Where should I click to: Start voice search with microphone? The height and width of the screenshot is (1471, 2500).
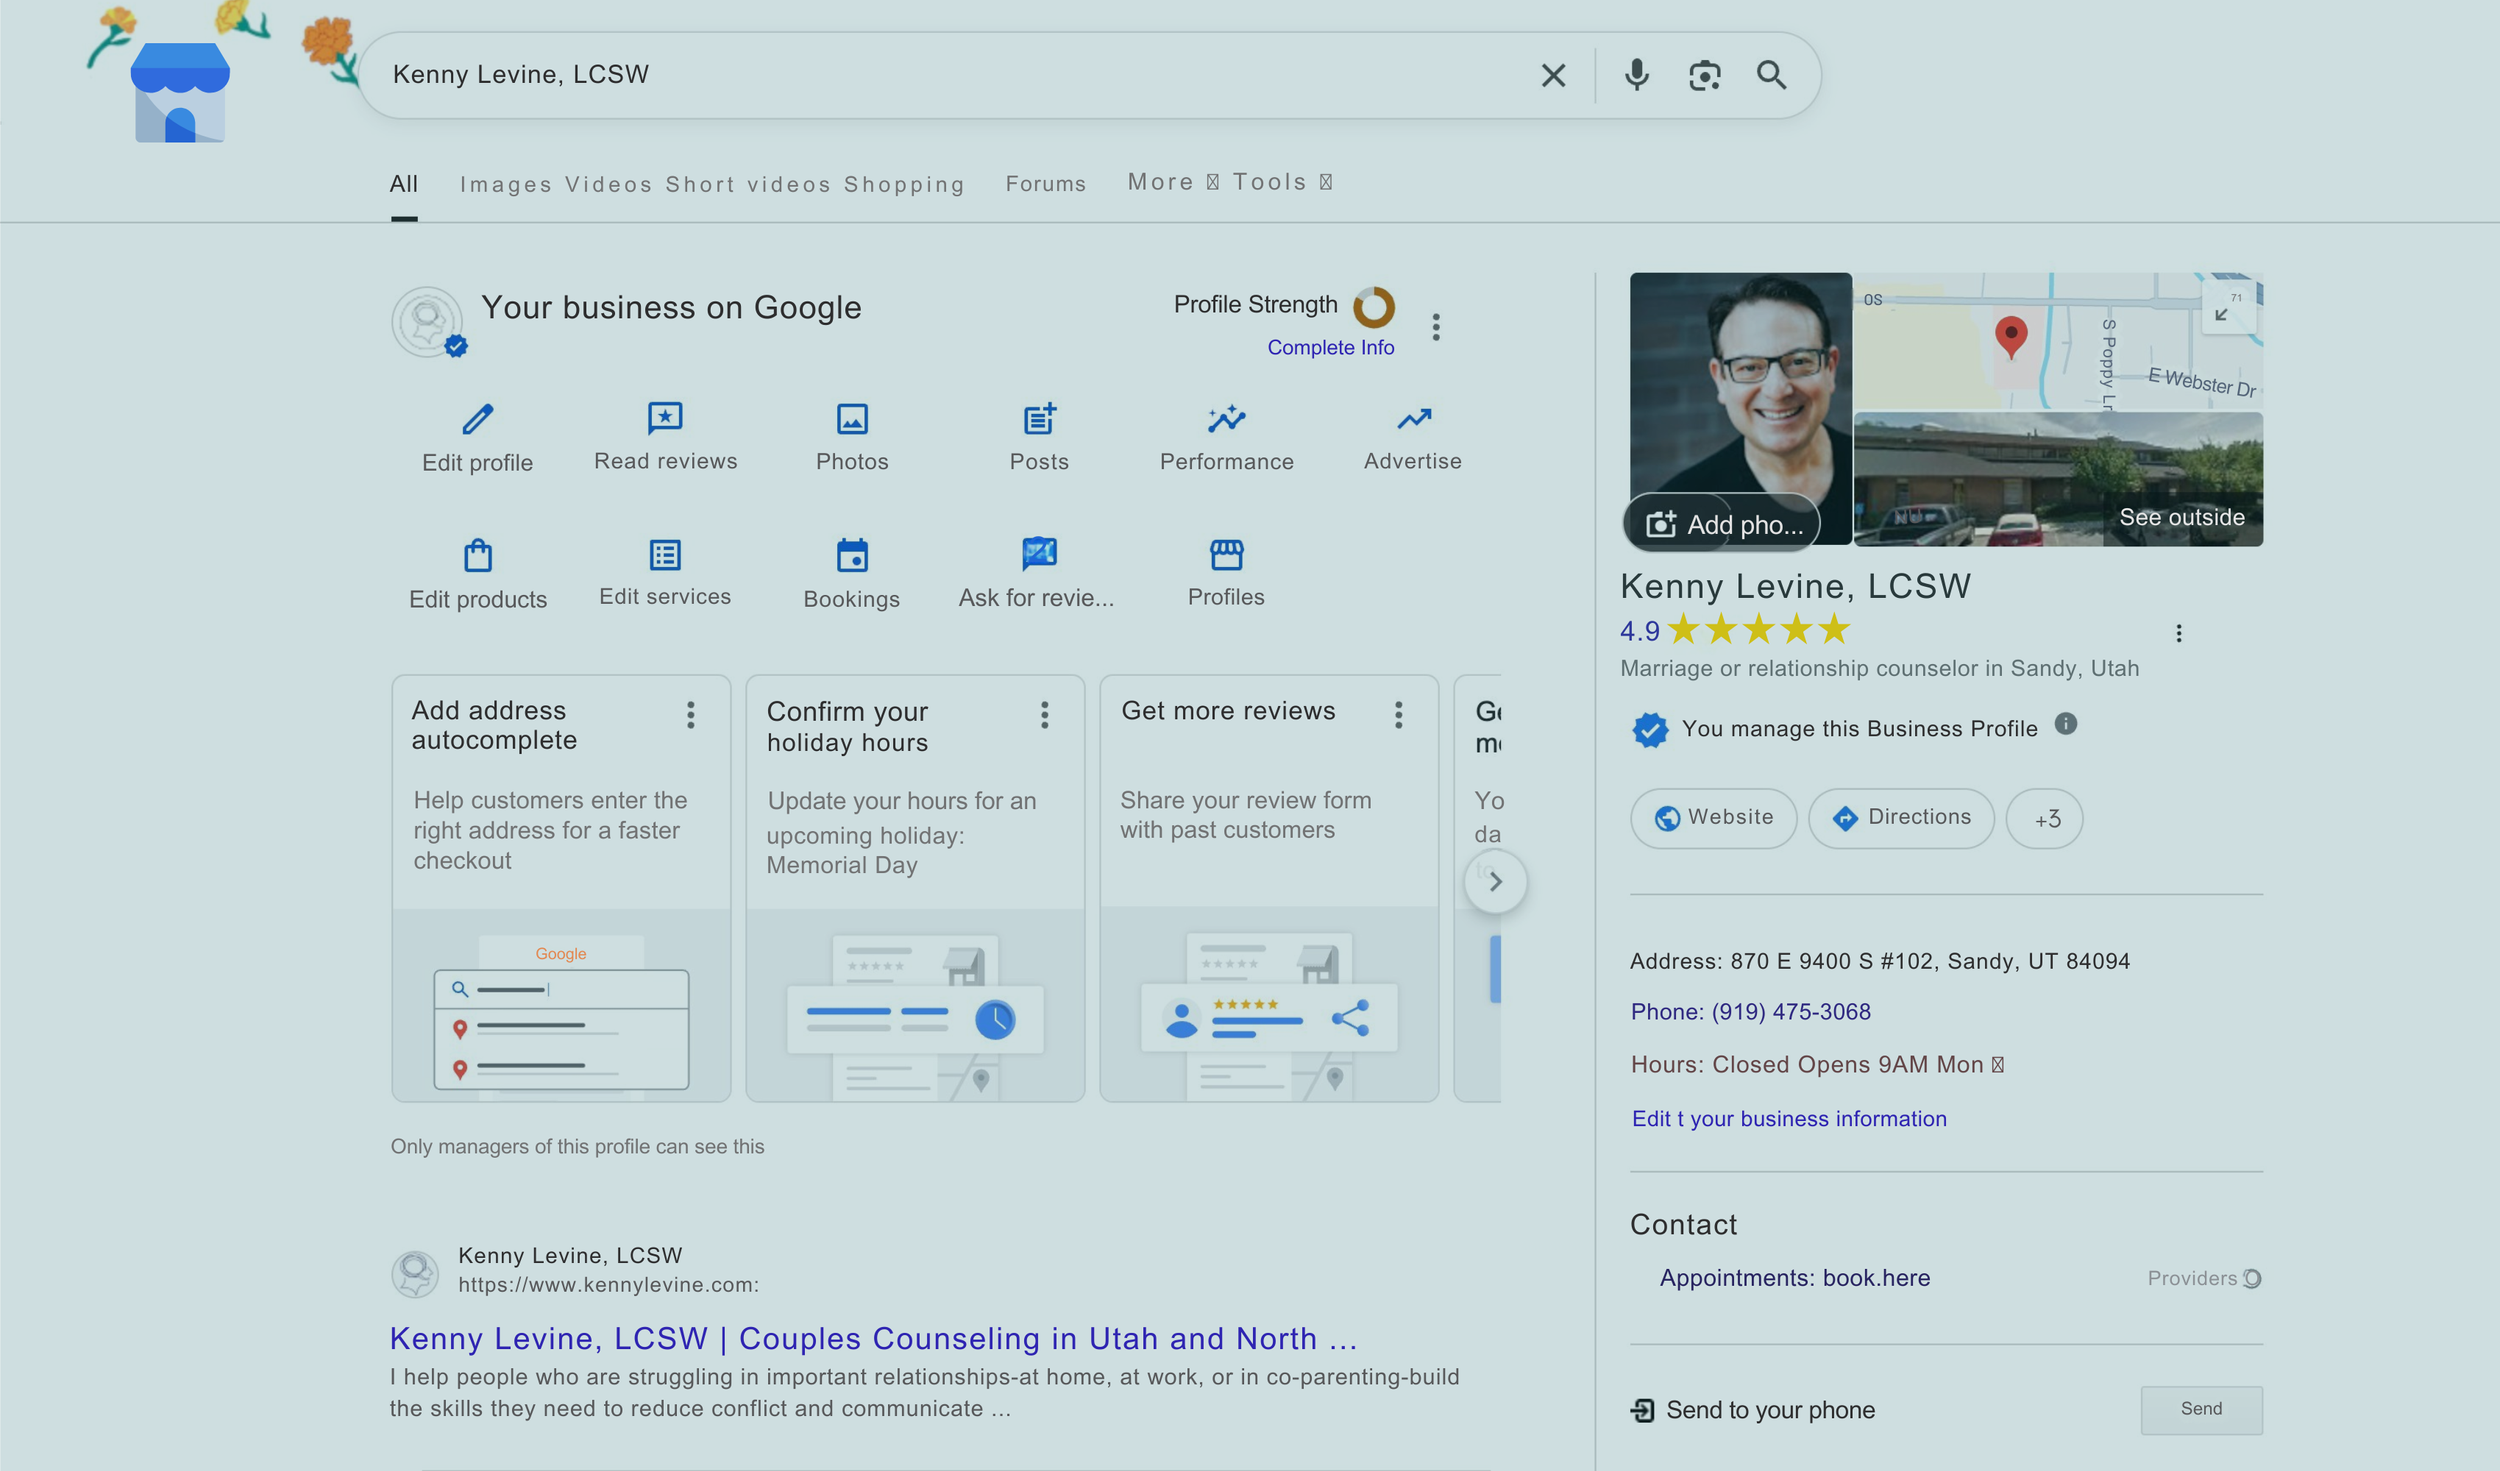[x=1636, y=75]
